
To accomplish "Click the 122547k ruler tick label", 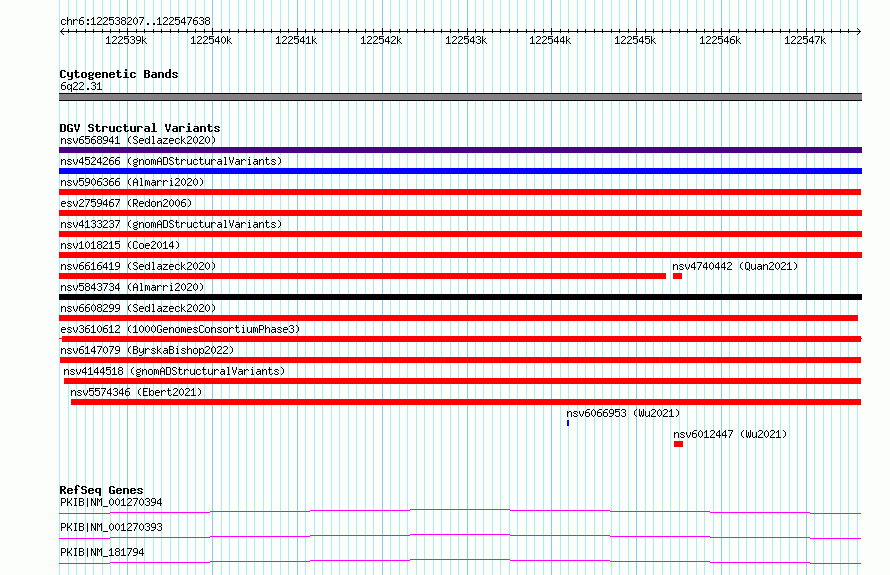I will pyautogui.click(x=805, y=40).
